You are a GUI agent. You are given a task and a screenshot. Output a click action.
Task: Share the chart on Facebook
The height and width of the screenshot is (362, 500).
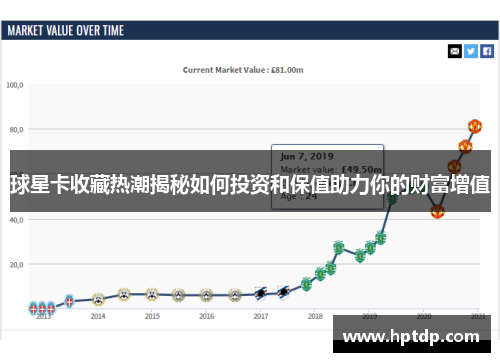(487, 51)
